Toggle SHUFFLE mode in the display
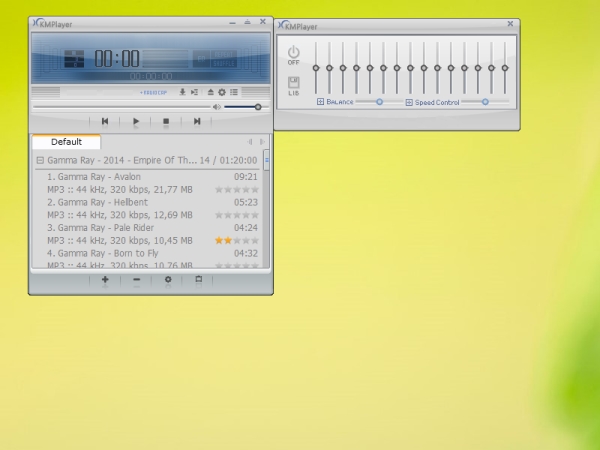 tap(224, 64)
